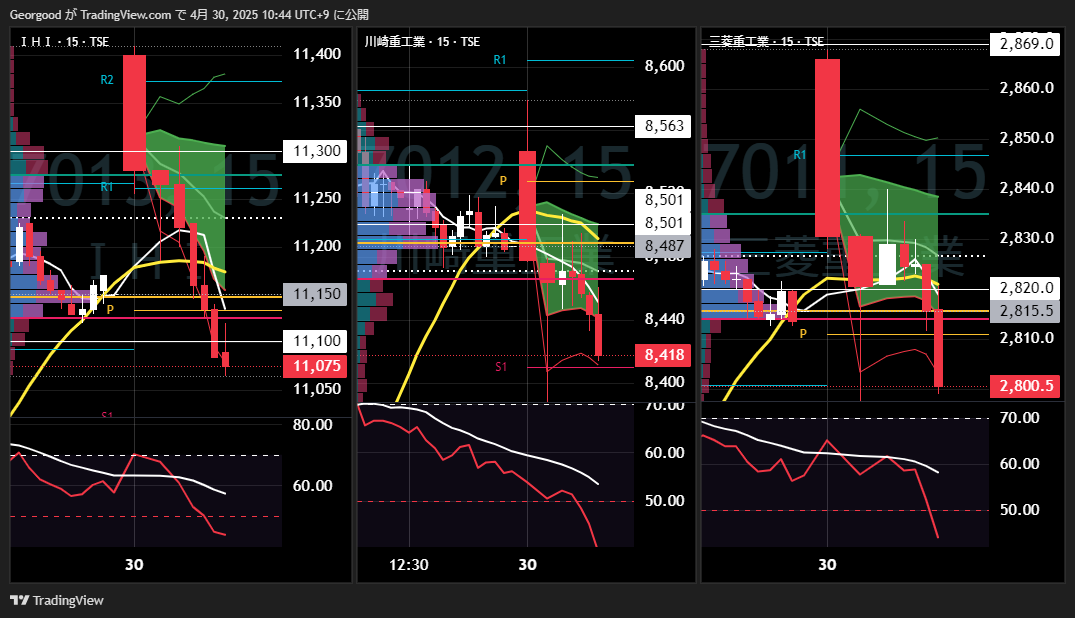Click the gray 11,150 price tag
1075x618 pixels.
tap(315, 294)
